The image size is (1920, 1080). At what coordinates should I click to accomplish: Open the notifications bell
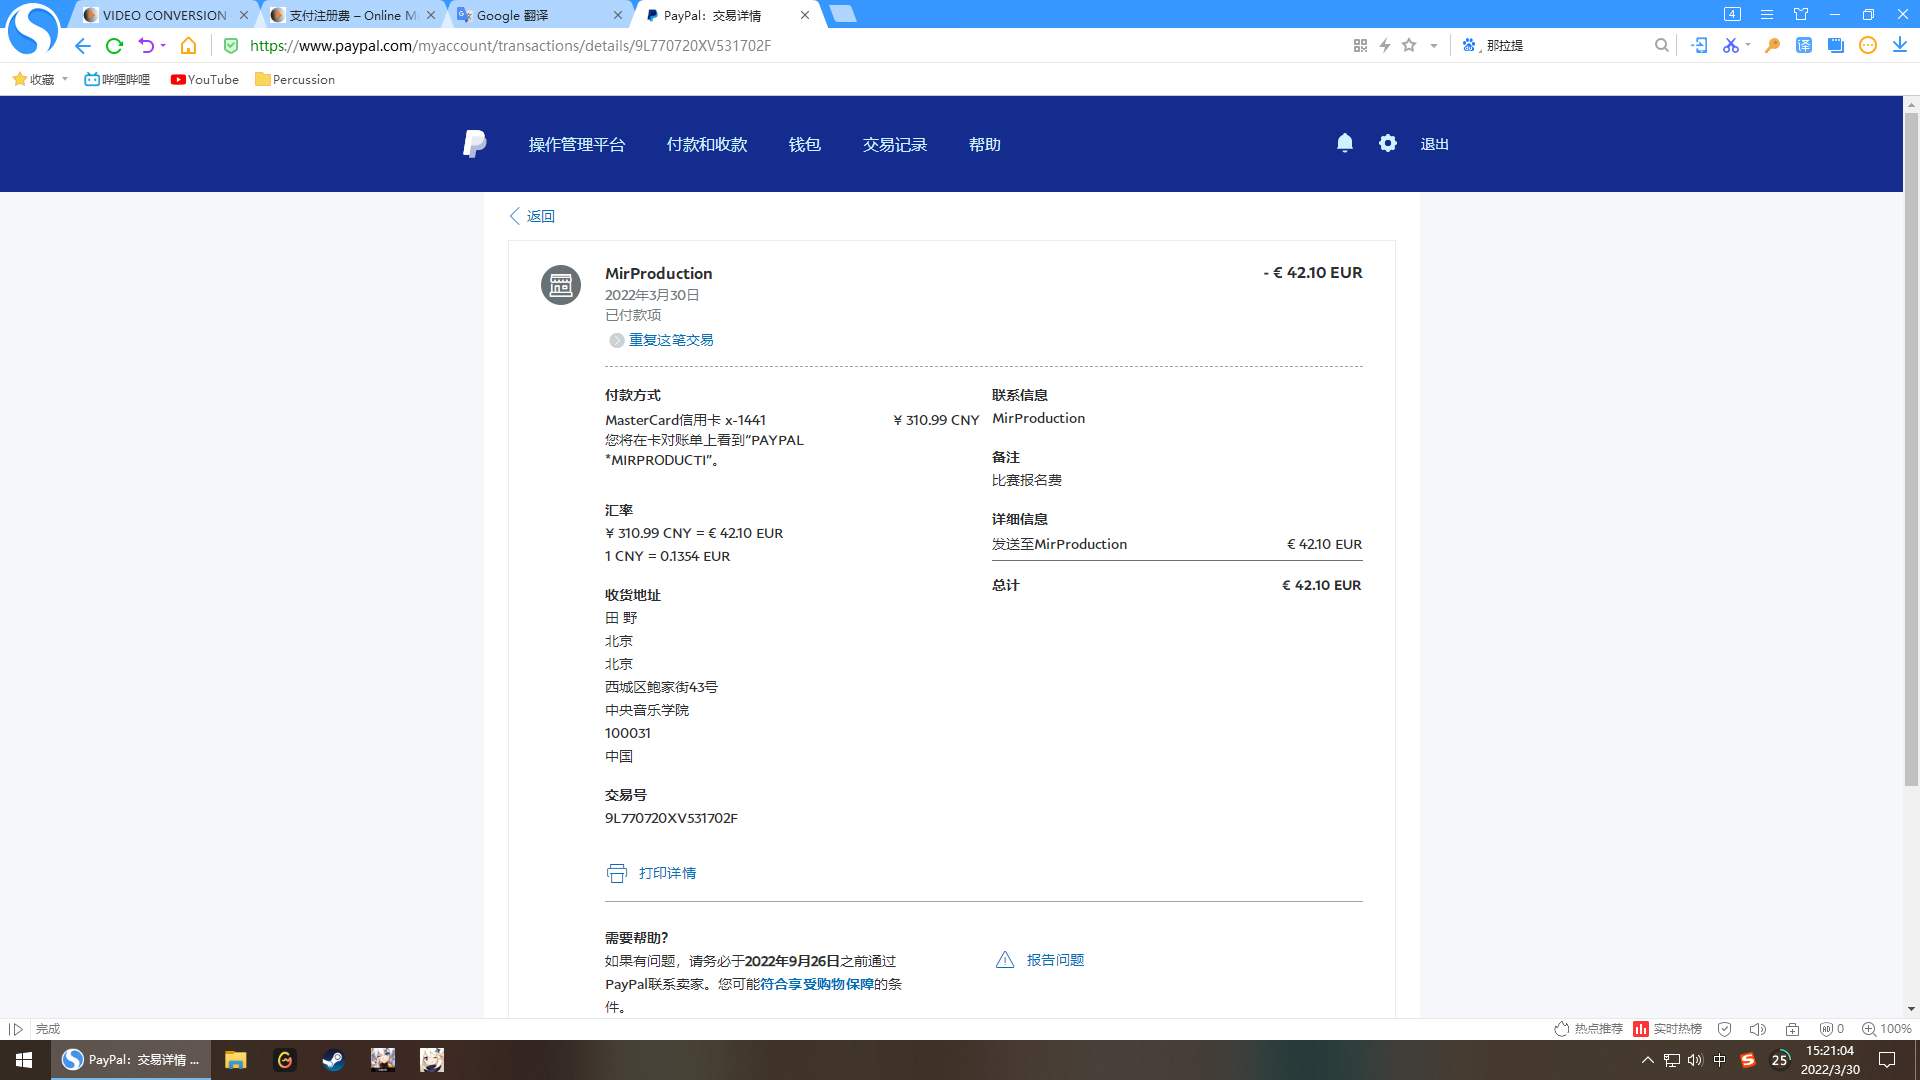pos(1345,143)
